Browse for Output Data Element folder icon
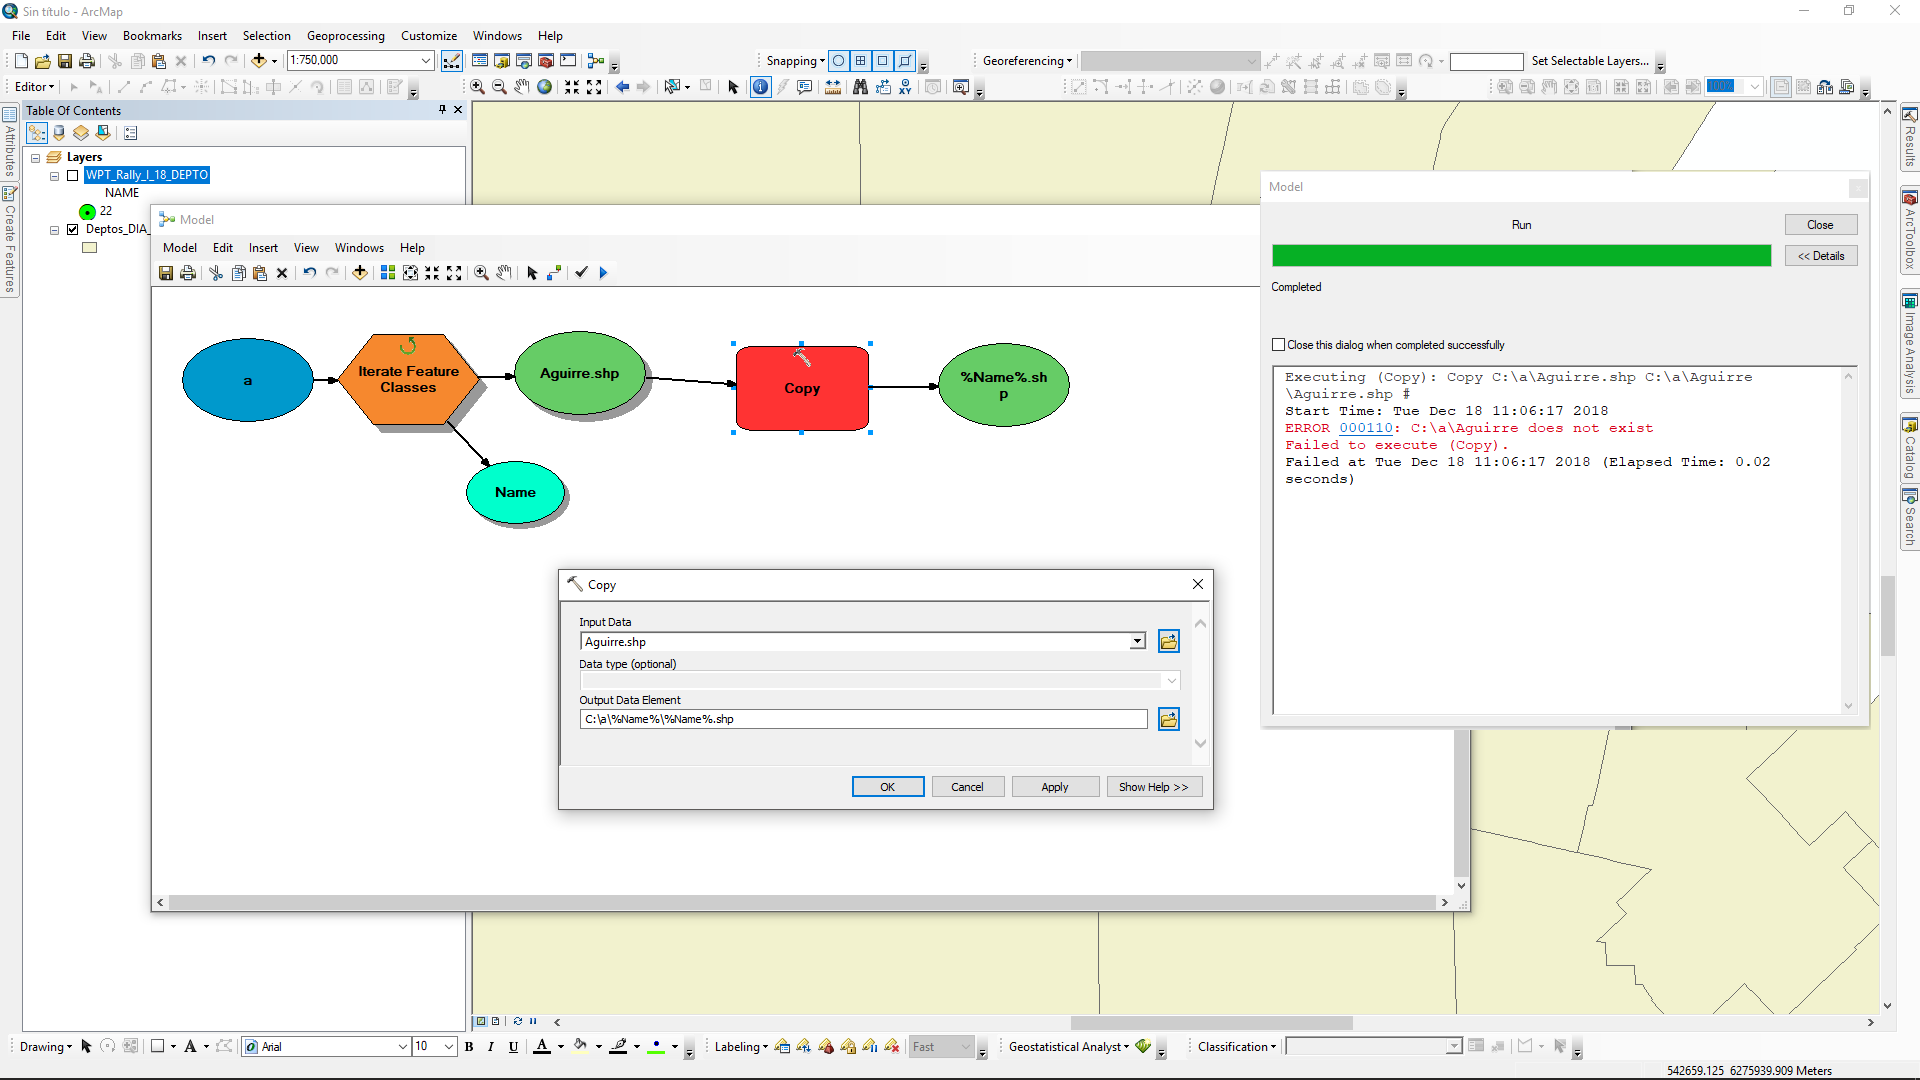The width and height of the screenshot is (1920, 1080). (x=1168, y=719)
